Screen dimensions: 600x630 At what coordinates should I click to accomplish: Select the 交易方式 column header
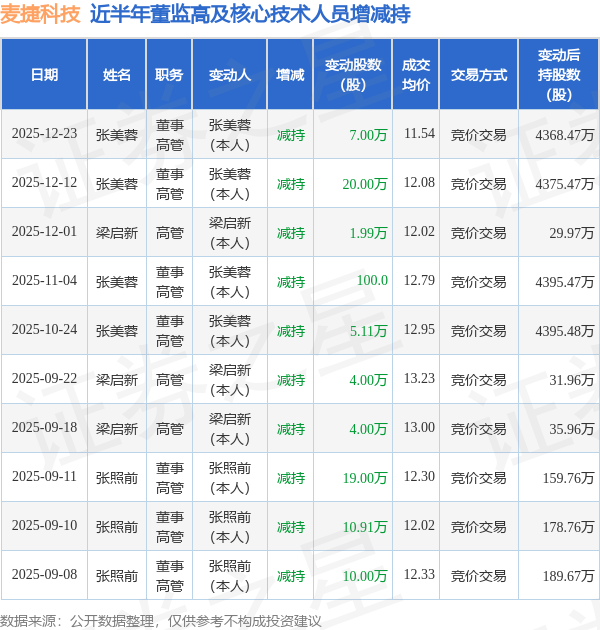pos(479,75)
